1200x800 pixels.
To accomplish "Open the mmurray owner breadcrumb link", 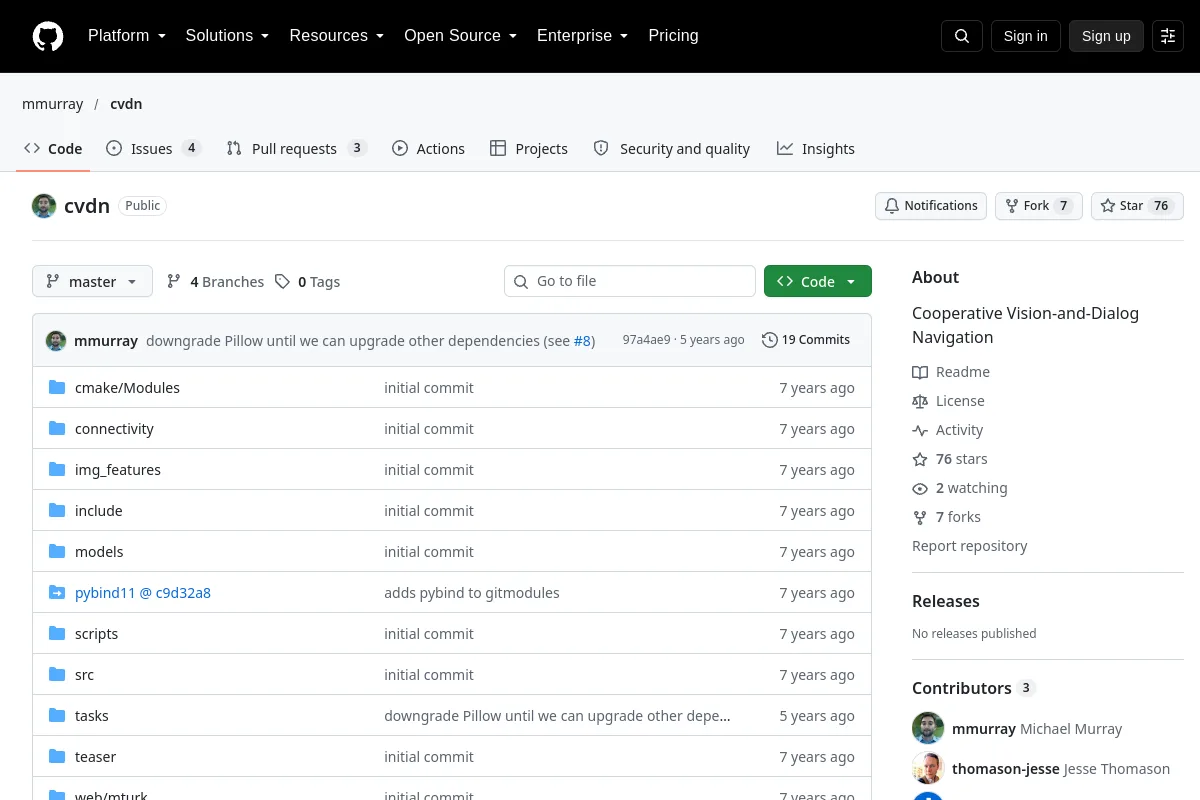I will (53, 104).
